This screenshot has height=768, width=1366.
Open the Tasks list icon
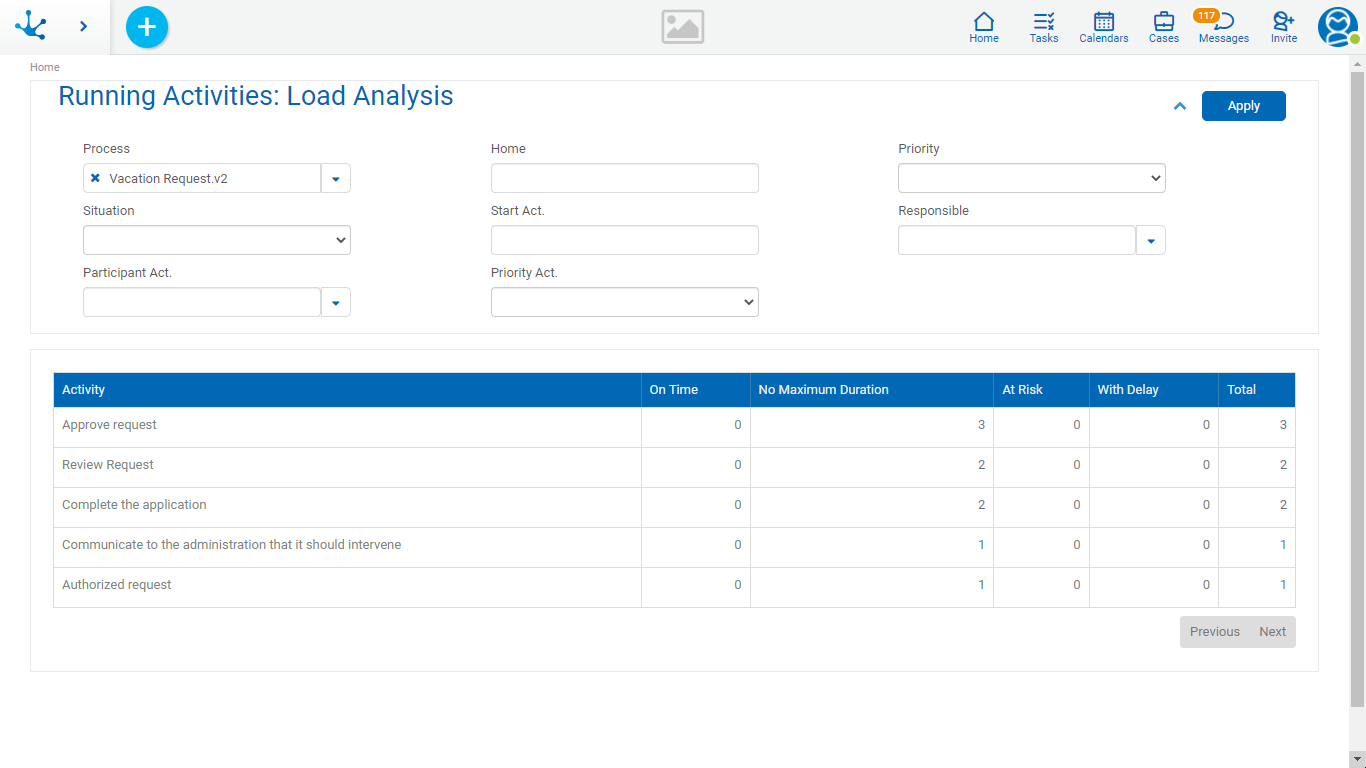tap(1044, 27)
